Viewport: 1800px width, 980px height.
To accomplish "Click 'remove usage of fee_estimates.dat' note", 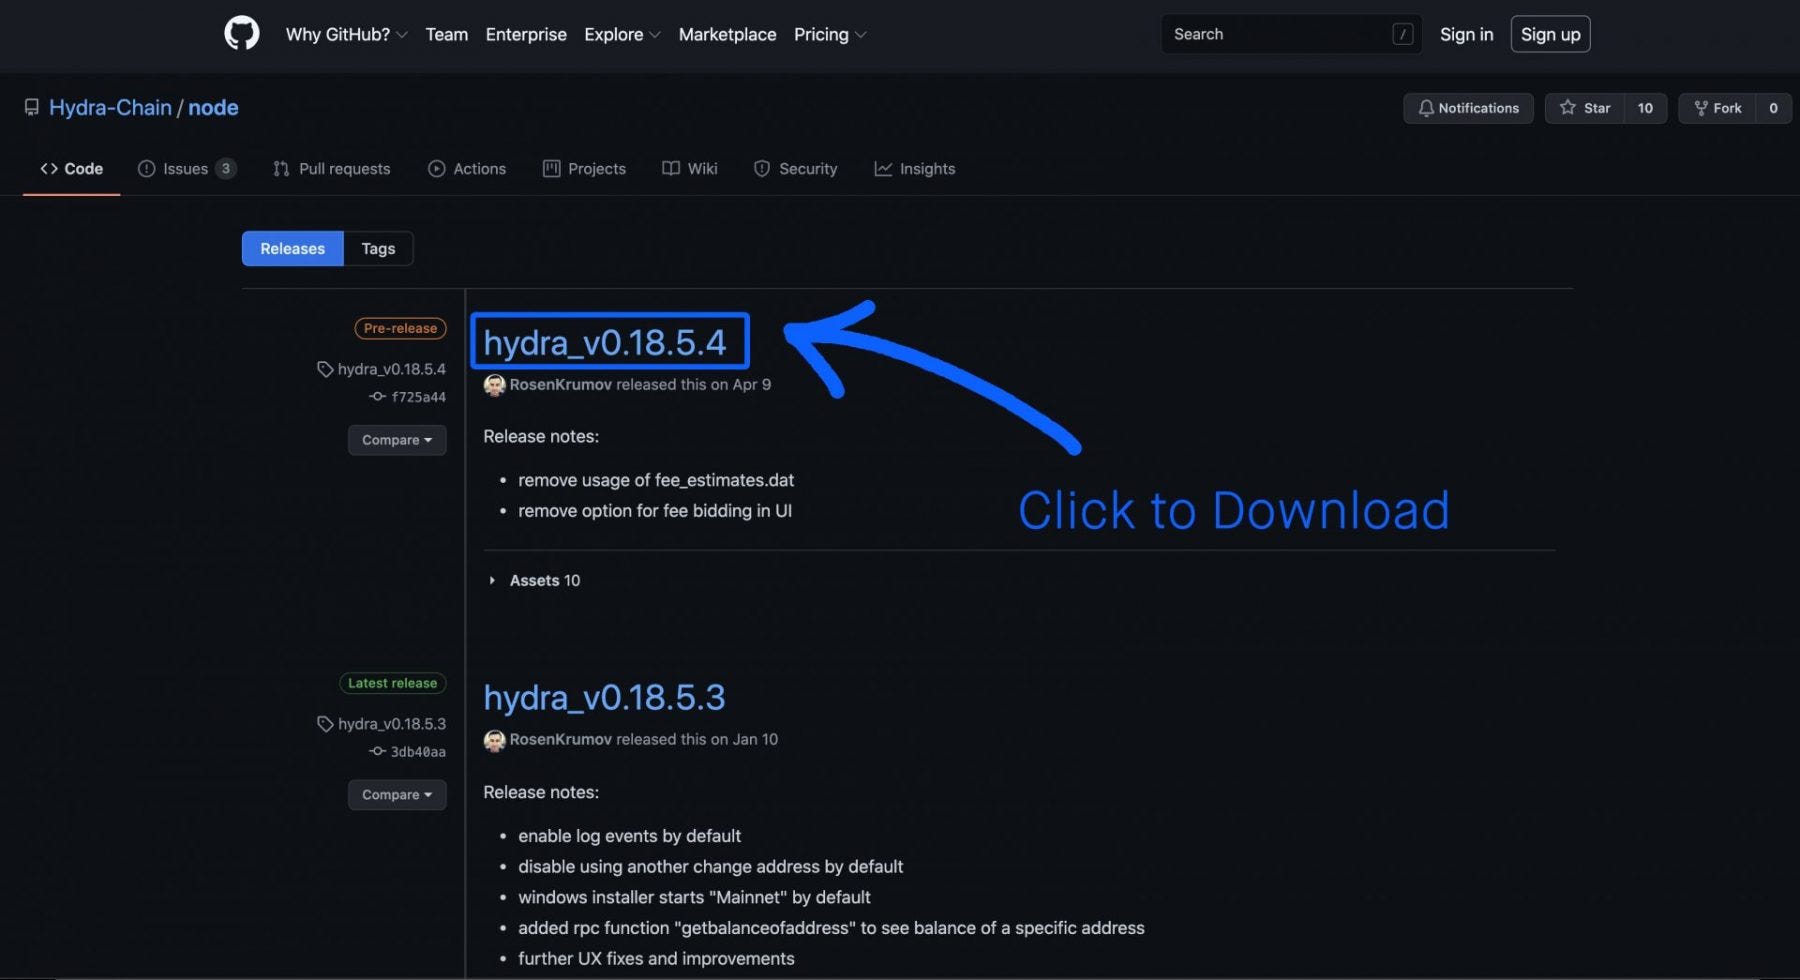I will point(656,480).
